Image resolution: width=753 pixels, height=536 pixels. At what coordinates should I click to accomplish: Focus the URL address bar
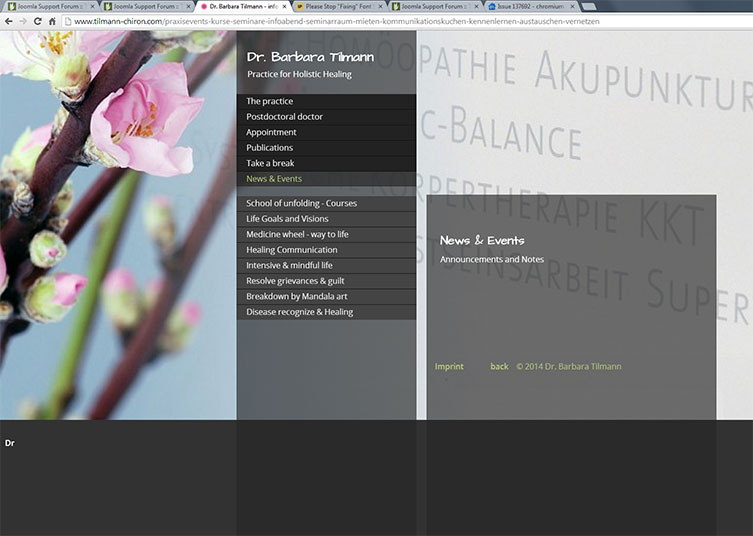(408, 21)
